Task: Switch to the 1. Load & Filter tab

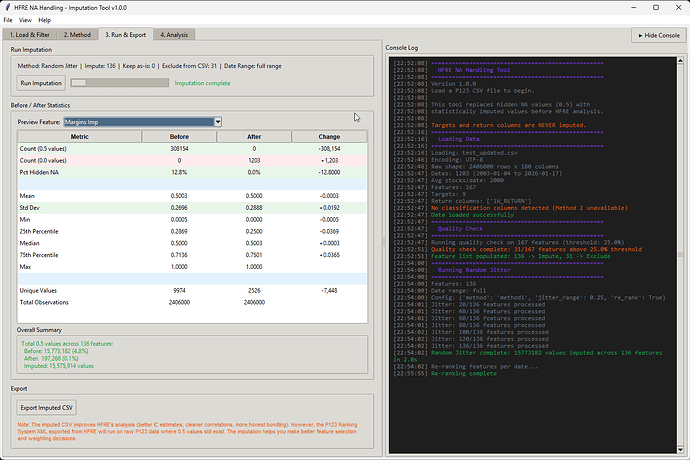Action: pyautogui.click(x=30, y=35)
